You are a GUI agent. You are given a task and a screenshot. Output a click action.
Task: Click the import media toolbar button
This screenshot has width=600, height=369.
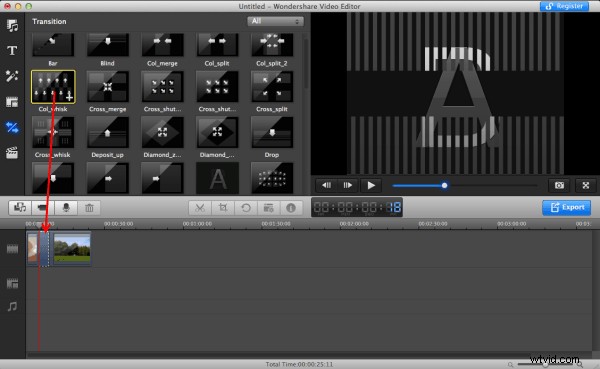(20, 208)
